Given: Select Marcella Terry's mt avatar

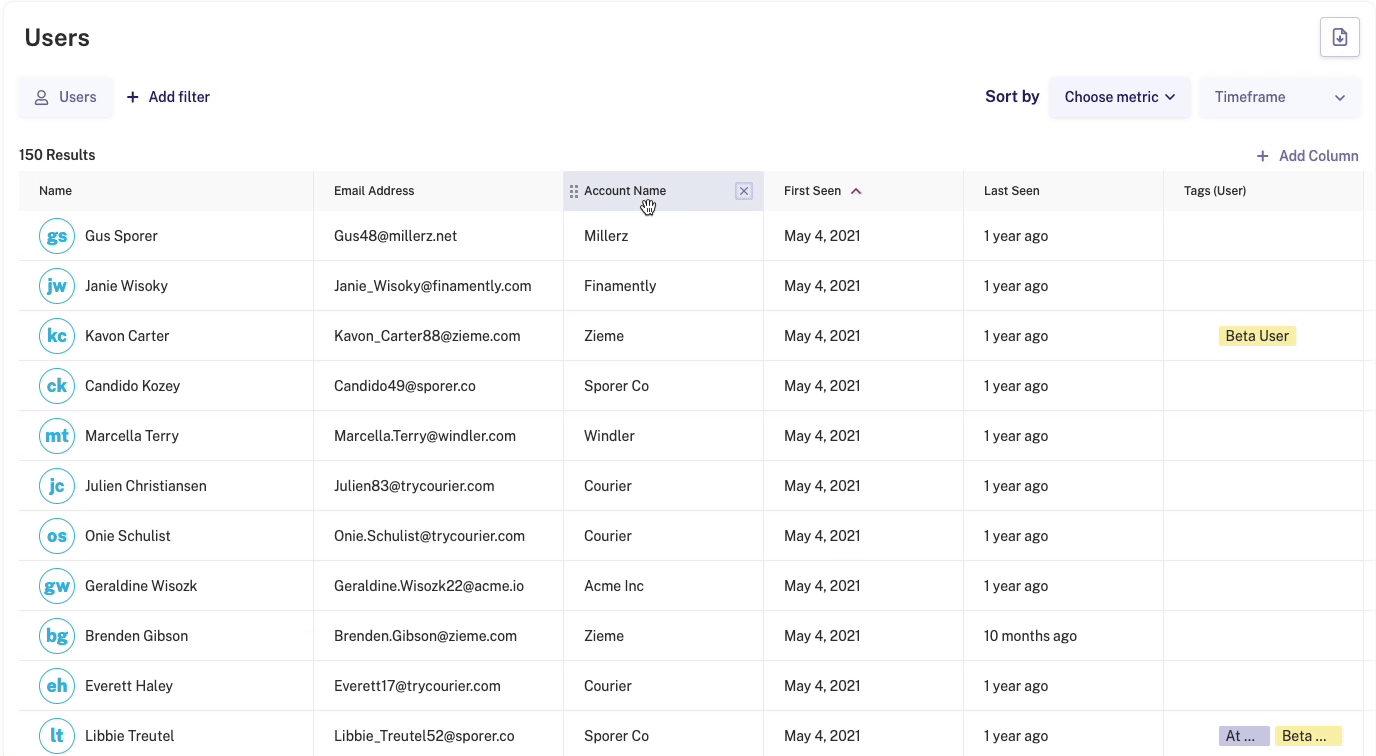Looking at the screenshot, I should (x=57, y=436).
